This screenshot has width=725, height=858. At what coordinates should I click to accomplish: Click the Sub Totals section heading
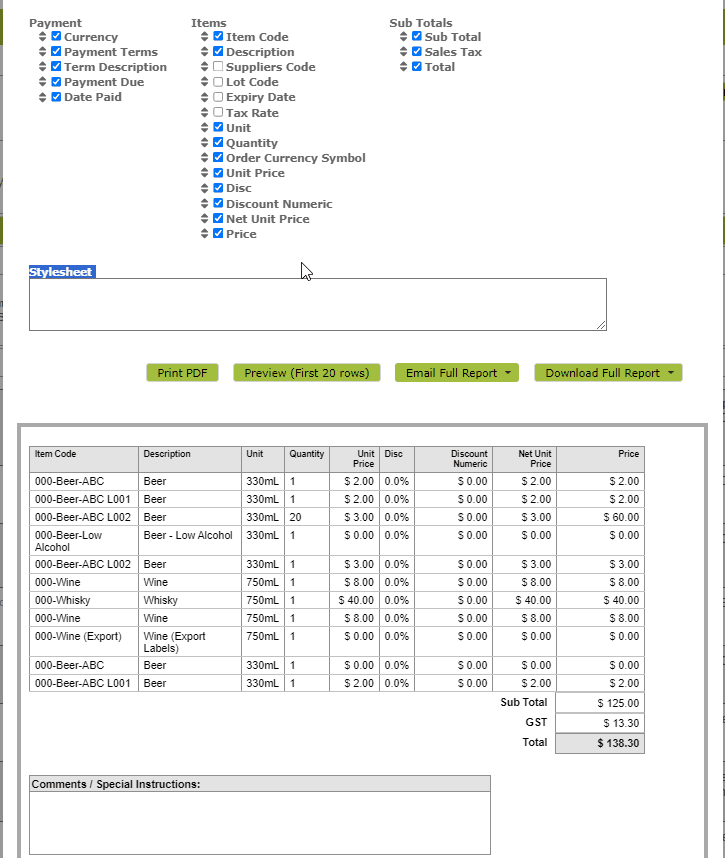(421, 23)
